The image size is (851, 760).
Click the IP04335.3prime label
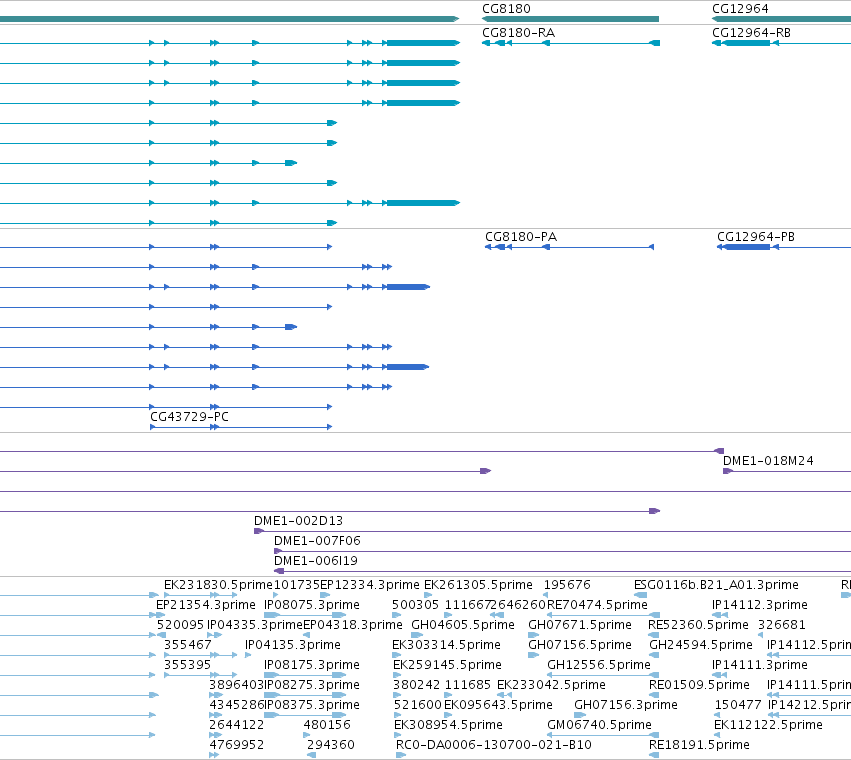pos(255,625)
